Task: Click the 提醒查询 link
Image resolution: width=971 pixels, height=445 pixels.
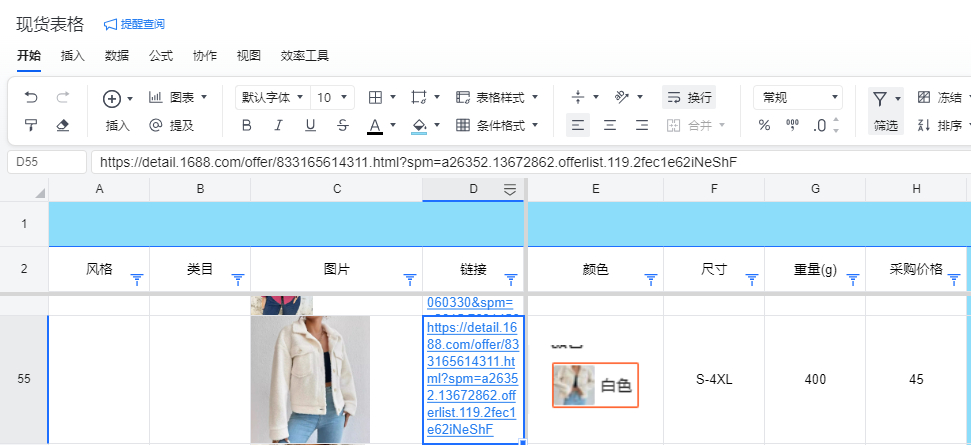Action: (x=135, y=24)
